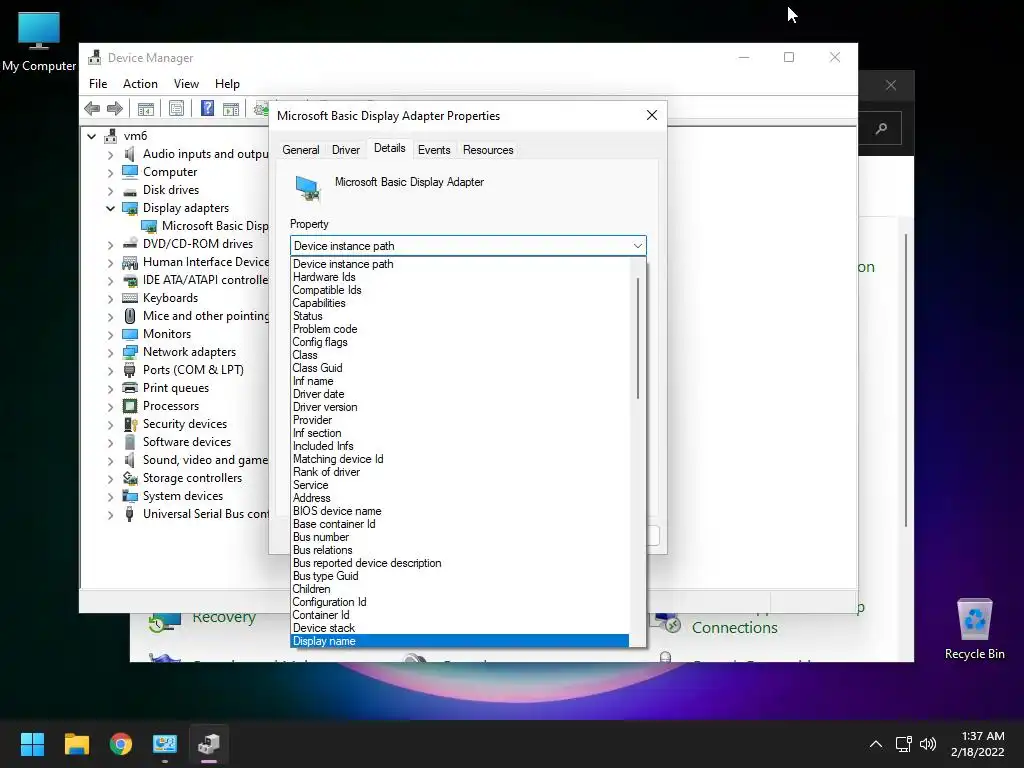Click the Print queues icon
Viewport: 1024px width, 768px height.
point(130,388)
